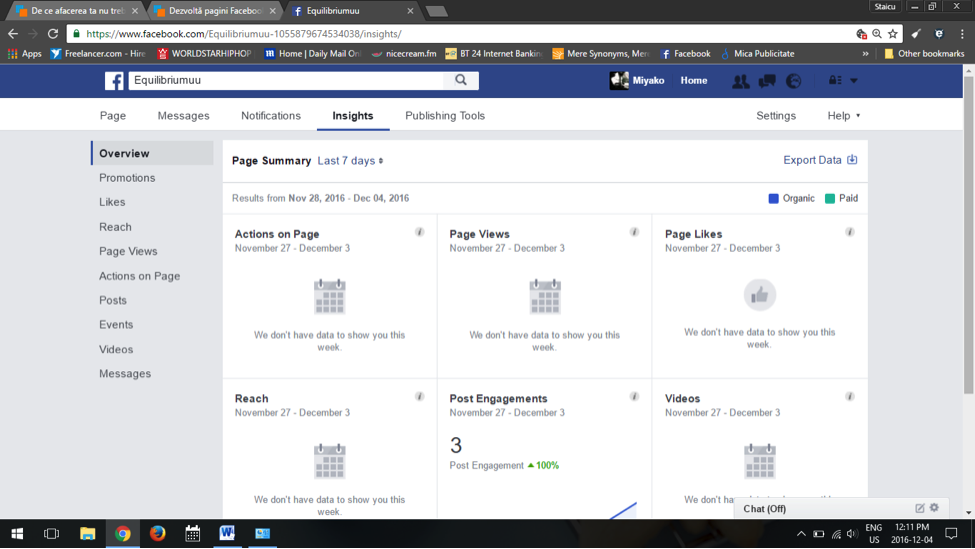Open the Facebook messages icon
This screenshot has height=549, width=975.
coord(767,81)
